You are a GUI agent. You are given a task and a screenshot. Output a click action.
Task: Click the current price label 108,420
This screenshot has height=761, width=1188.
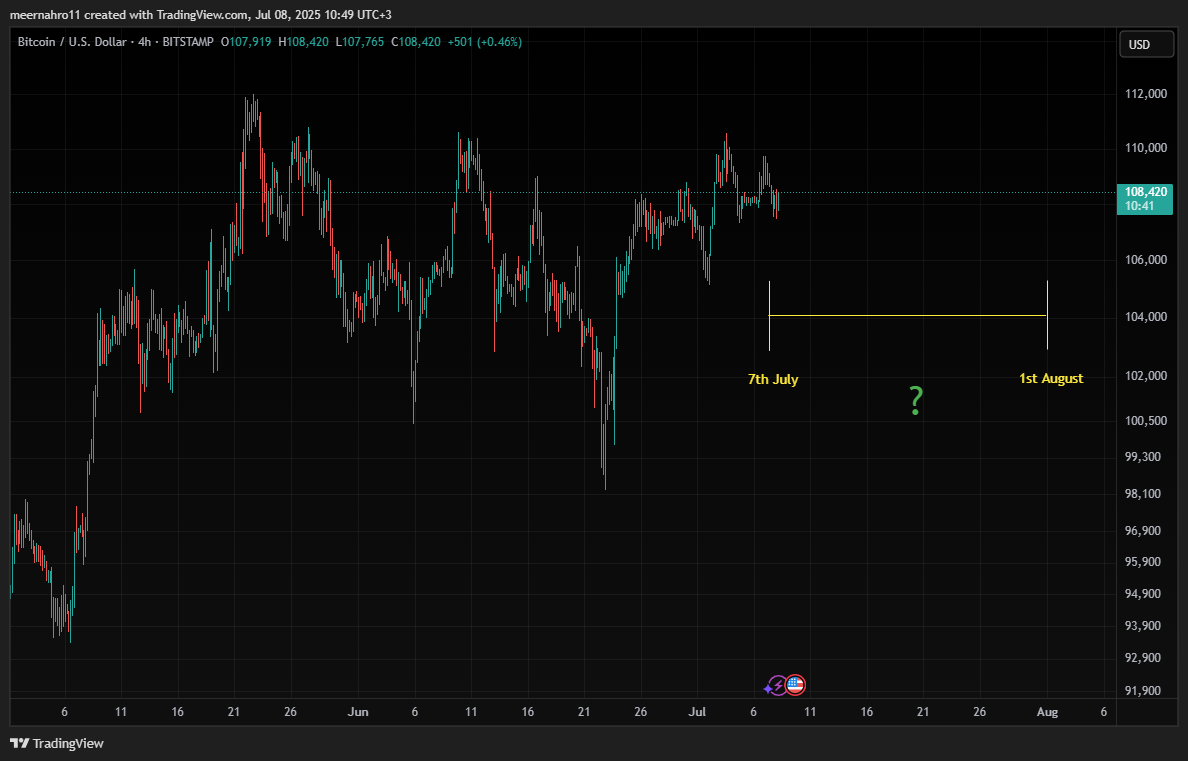1146,191
